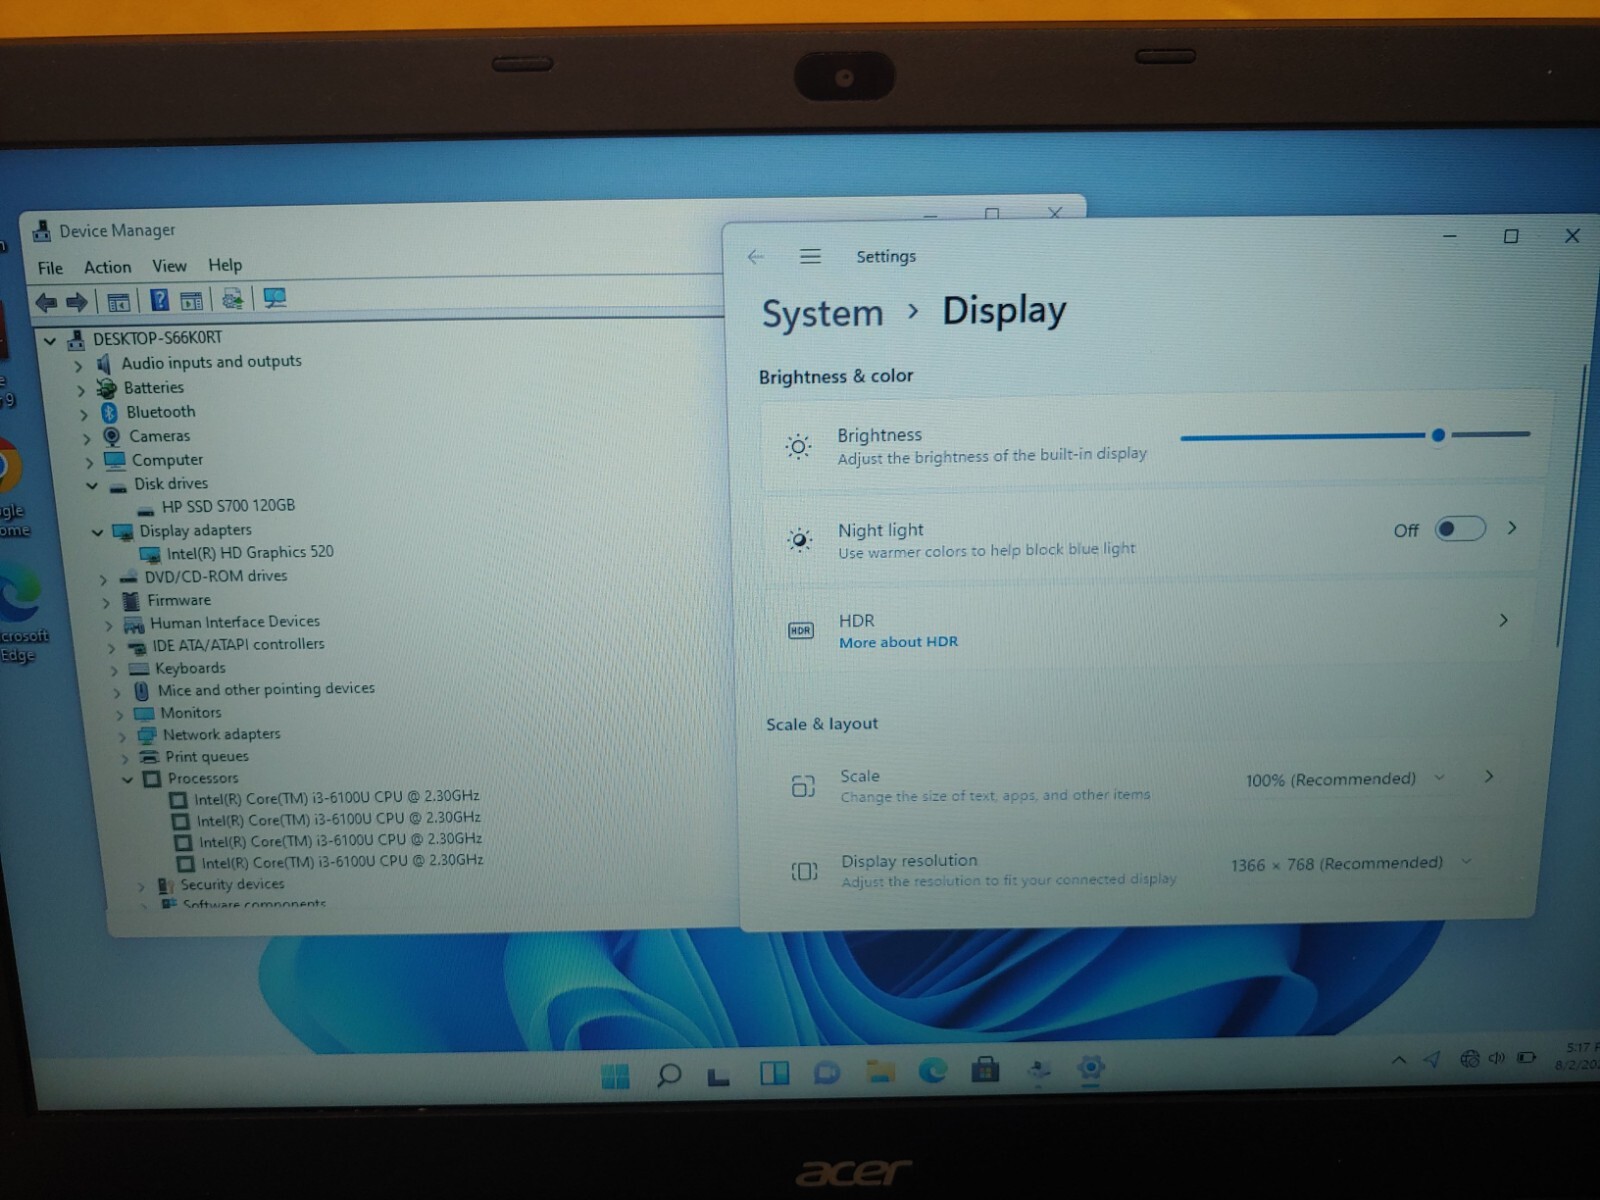
Task: Toggle the Night light switch
Action: pos(1460,528)
